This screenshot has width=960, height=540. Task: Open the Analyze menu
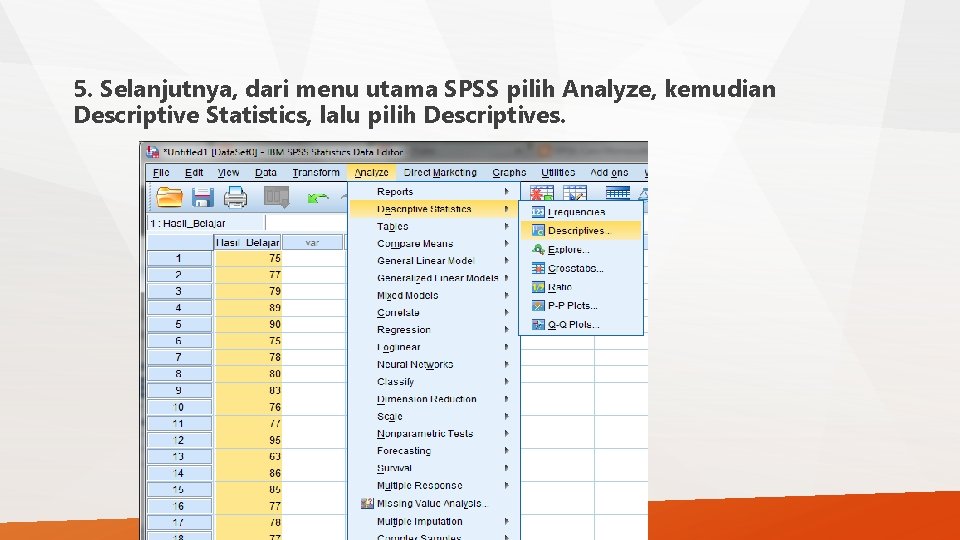(372, 173)
